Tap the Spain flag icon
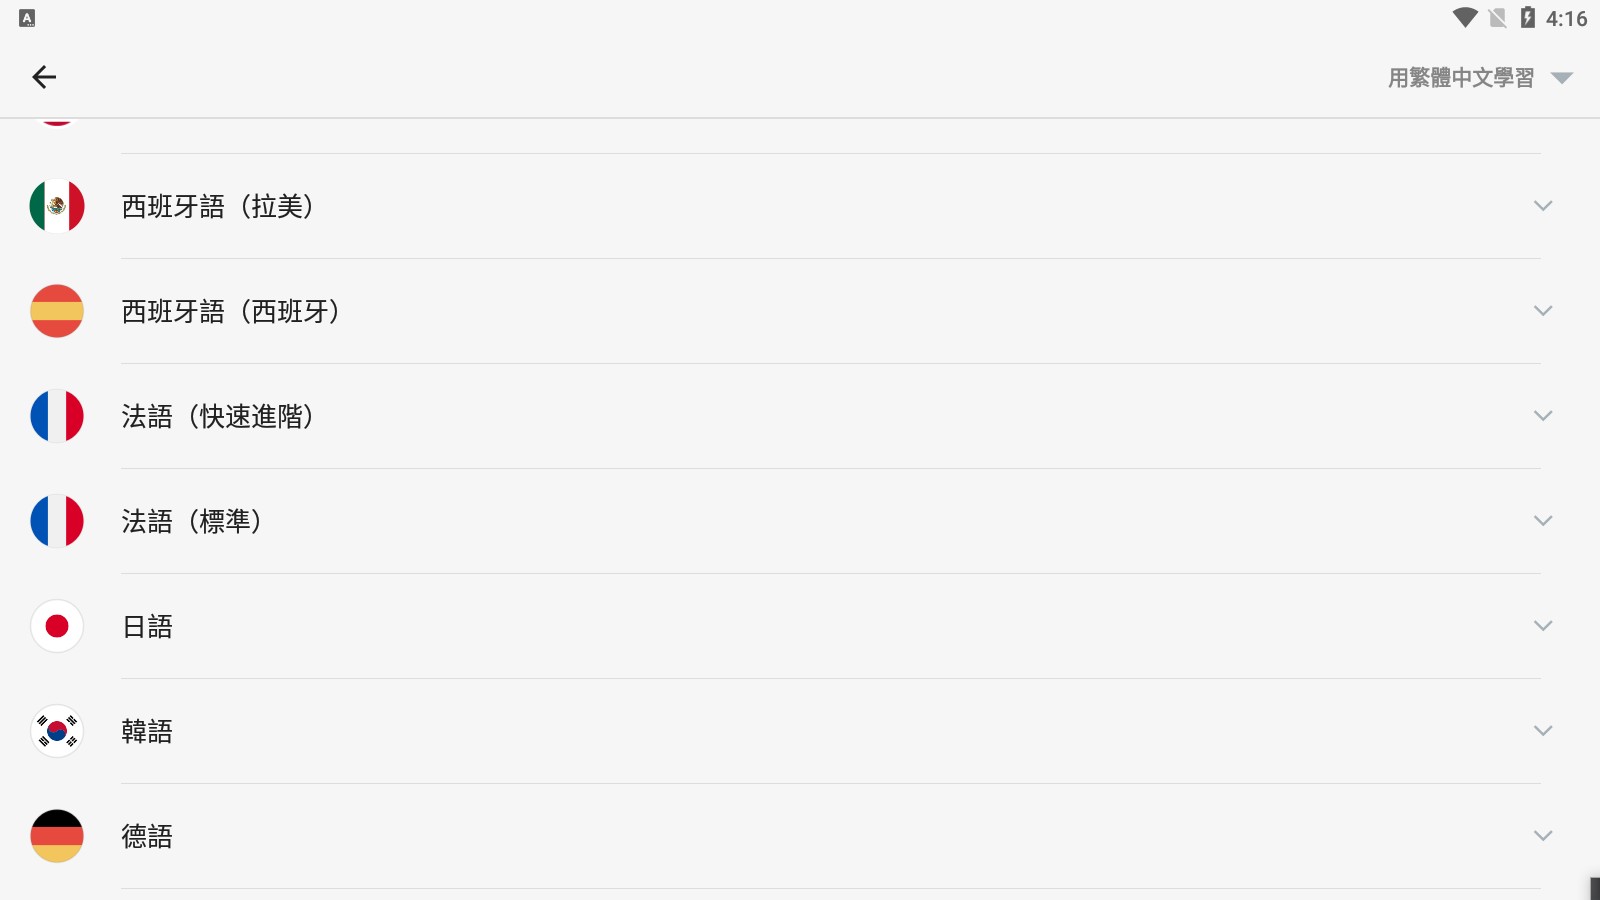The height and width of the screenshot is (900, 1600). (57, 311)
